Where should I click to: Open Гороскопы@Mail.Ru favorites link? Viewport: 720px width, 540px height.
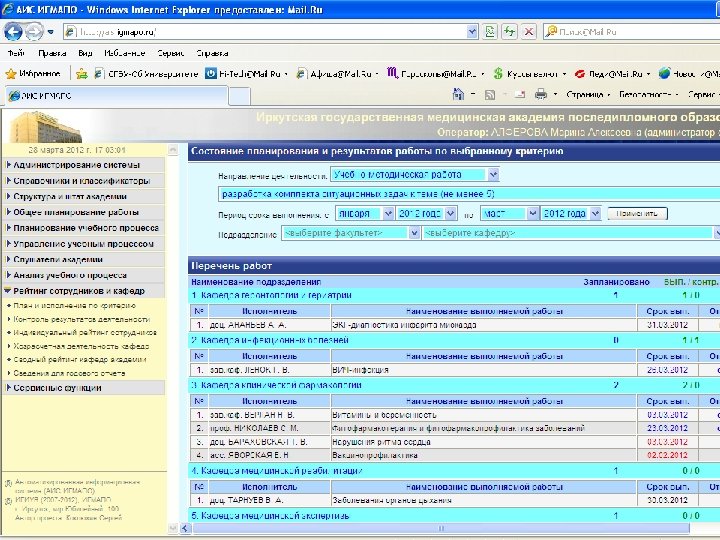436,73
